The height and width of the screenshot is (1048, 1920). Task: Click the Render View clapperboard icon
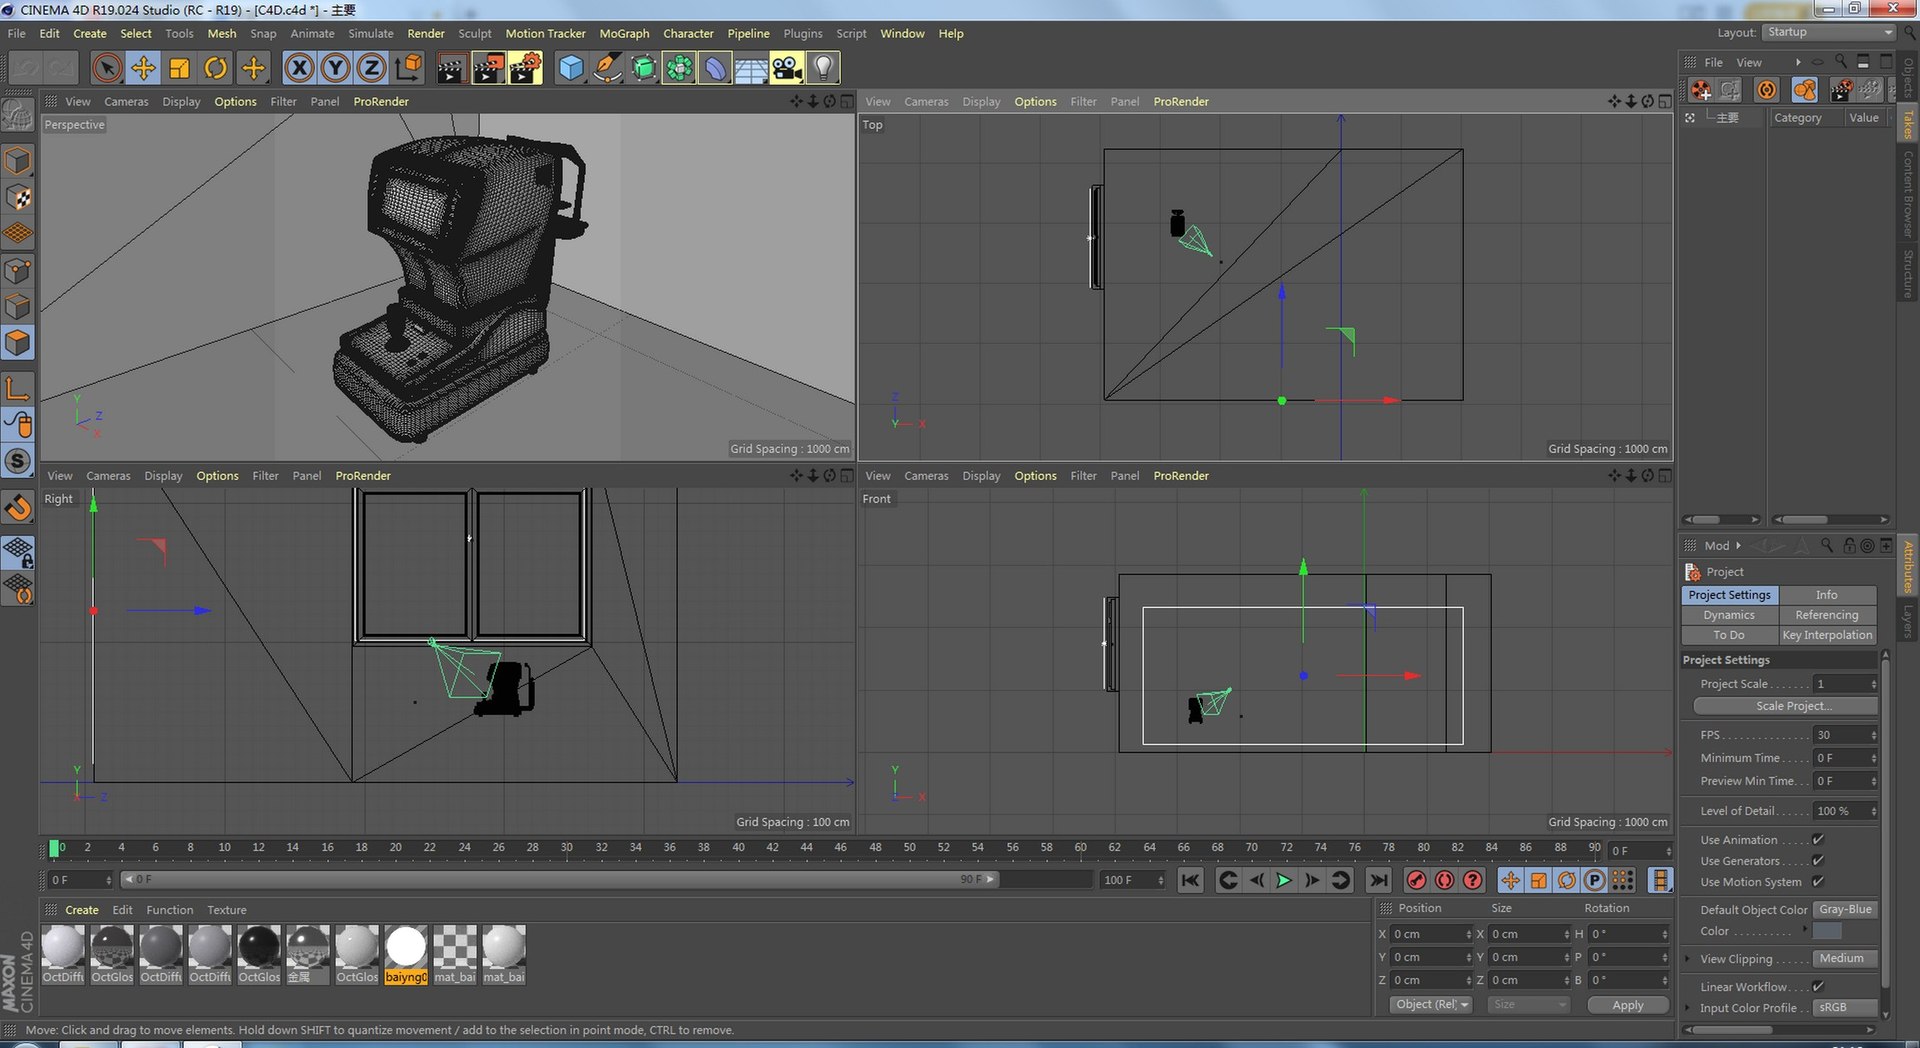pyautogui.click(x=450, y=68)
